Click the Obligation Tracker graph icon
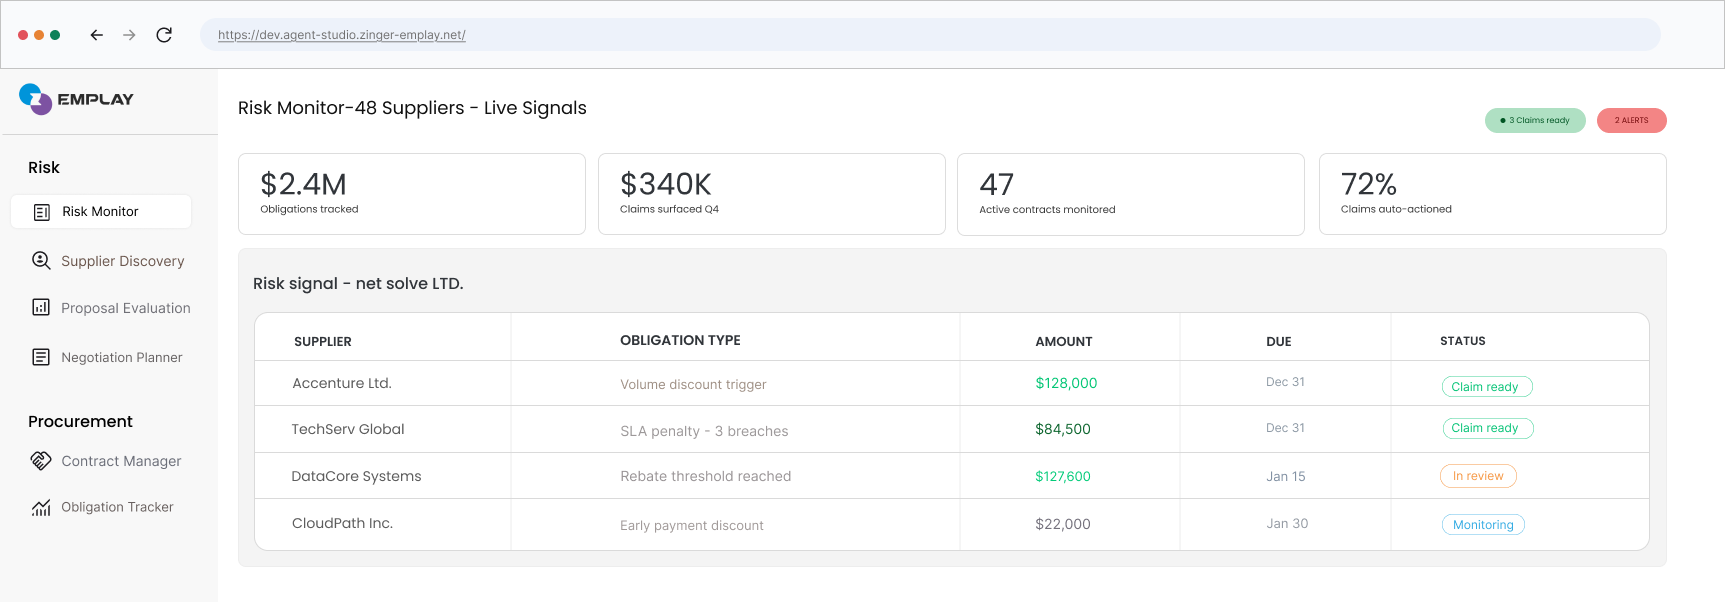Image resolution: width=1725 pixels, height=602 pixels. click(x=41, y=507)
